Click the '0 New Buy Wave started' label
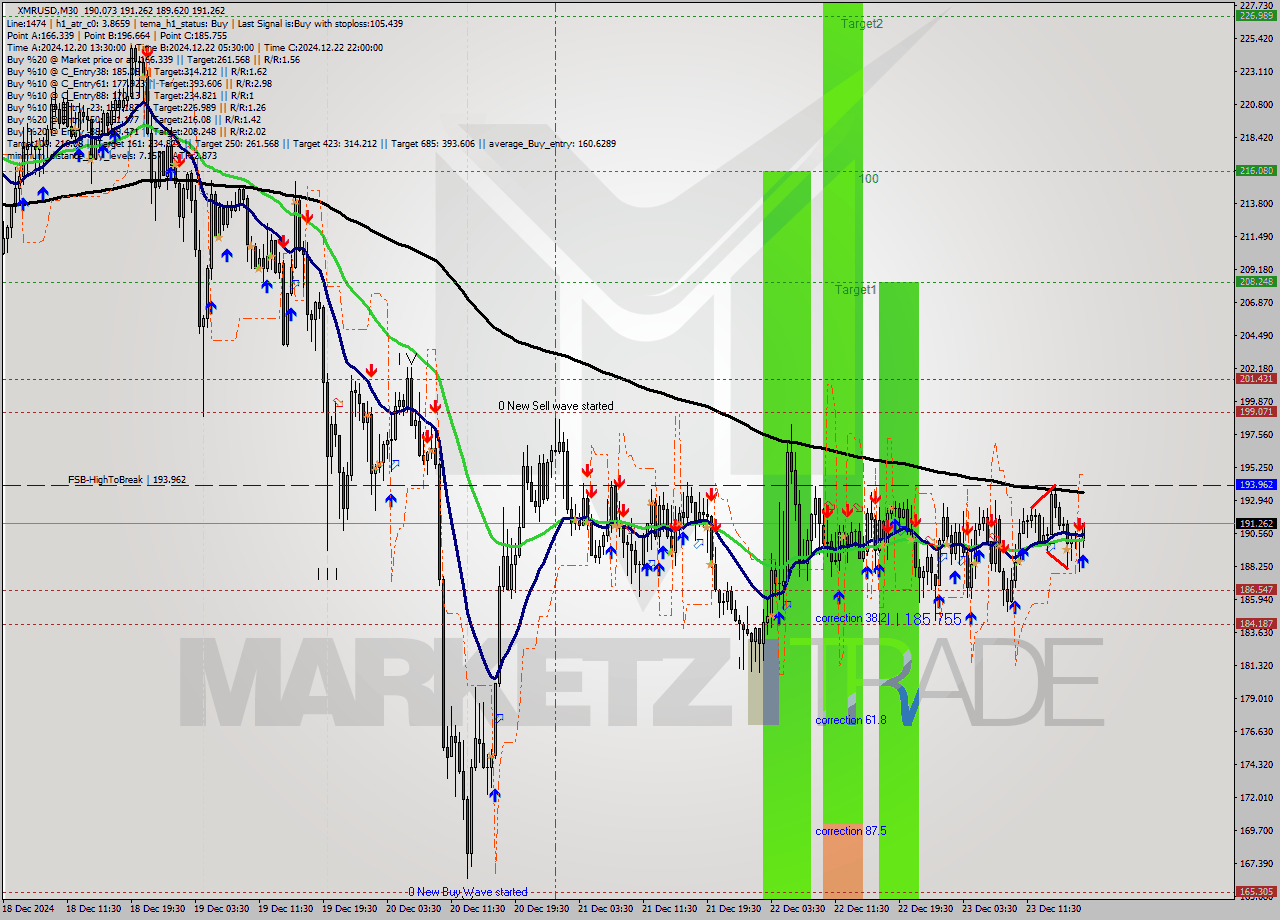The height and width of the screenshot is (920, 1280). [x=467, y=892]
